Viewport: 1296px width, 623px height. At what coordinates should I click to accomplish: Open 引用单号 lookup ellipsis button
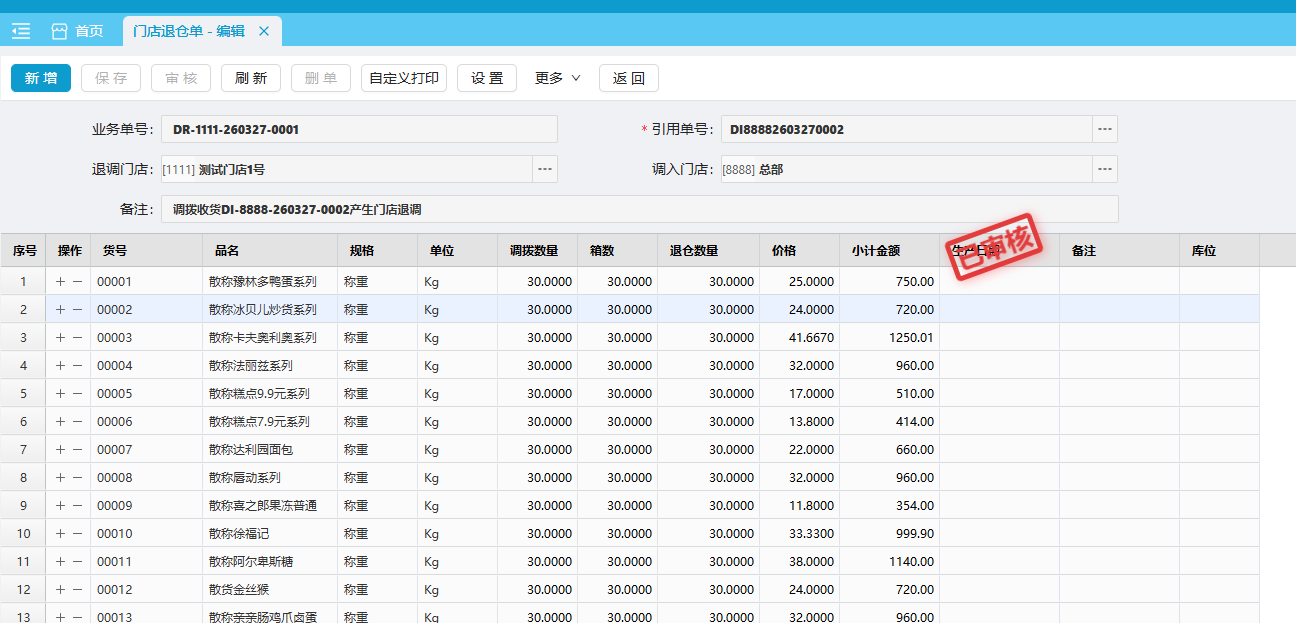[1104, 129]
